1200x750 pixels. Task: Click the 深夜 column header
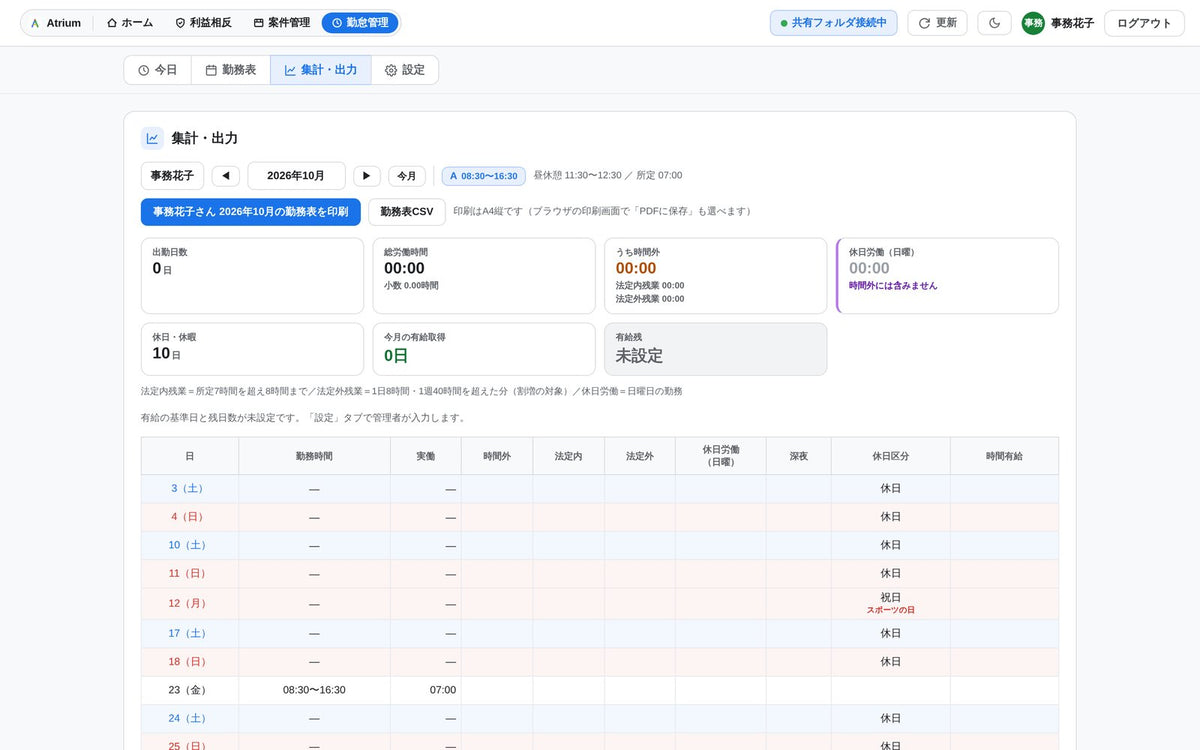pyautogui.click(x=799, y=456)
